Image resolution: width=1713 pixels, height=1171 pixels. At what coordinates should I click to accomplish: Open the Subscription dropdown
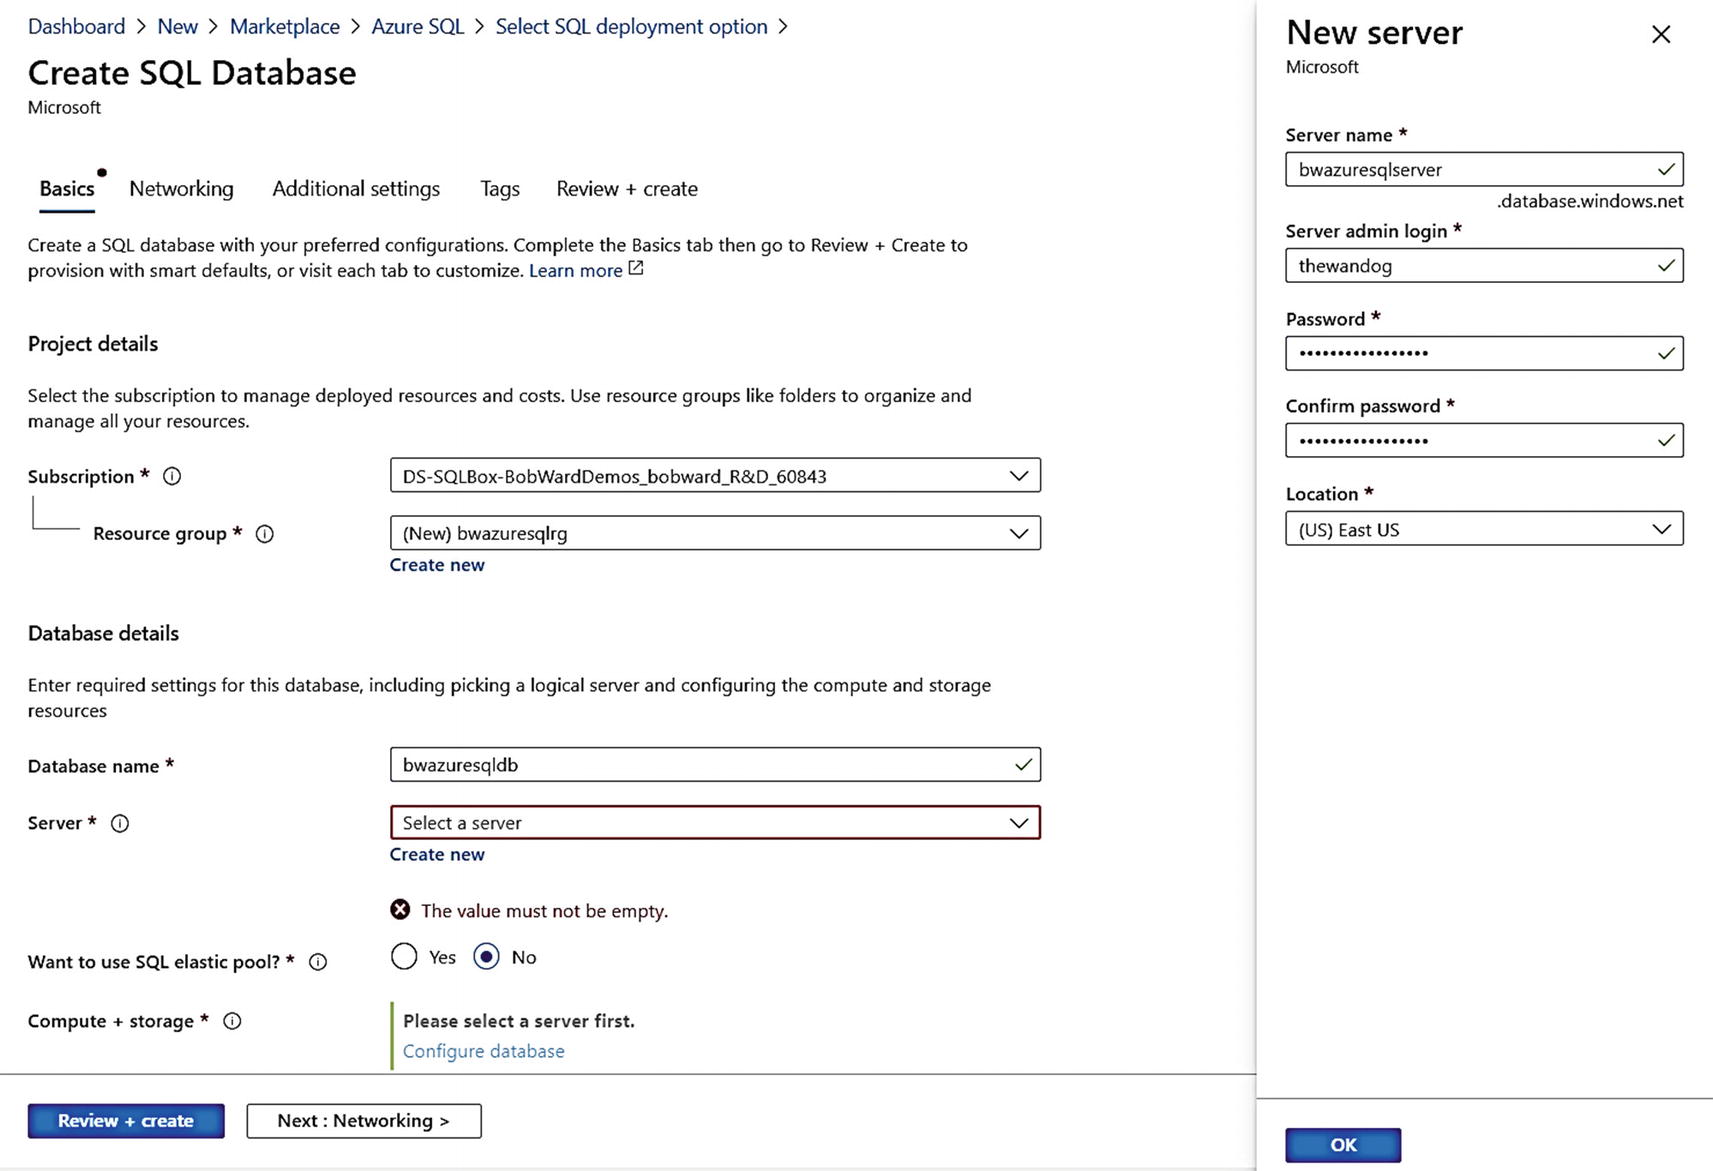click(715, 475)
